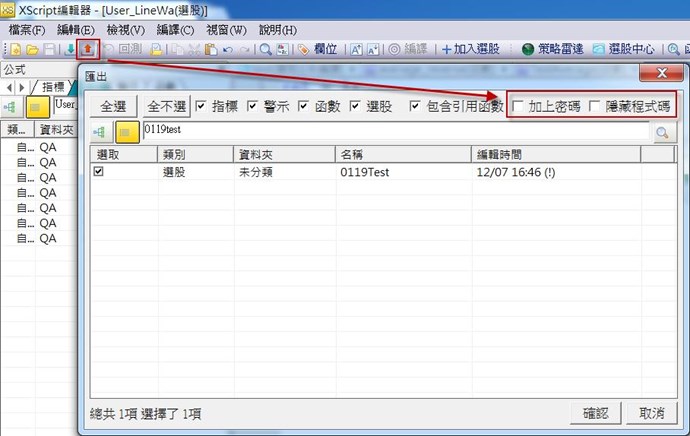Enable the 隱藏程式碼 checkbox
The width and height of the screenshot is (690, 436).
595,105
